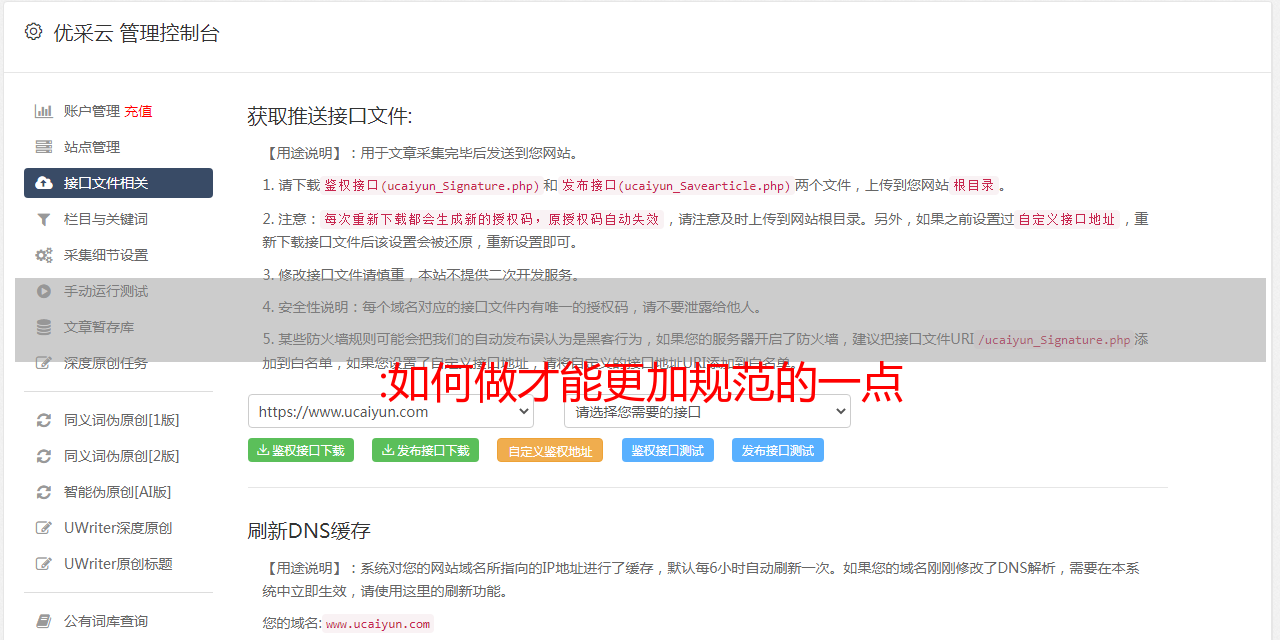
Task: Open UWriter原创标题 menu entry
Action: (118, 564)
